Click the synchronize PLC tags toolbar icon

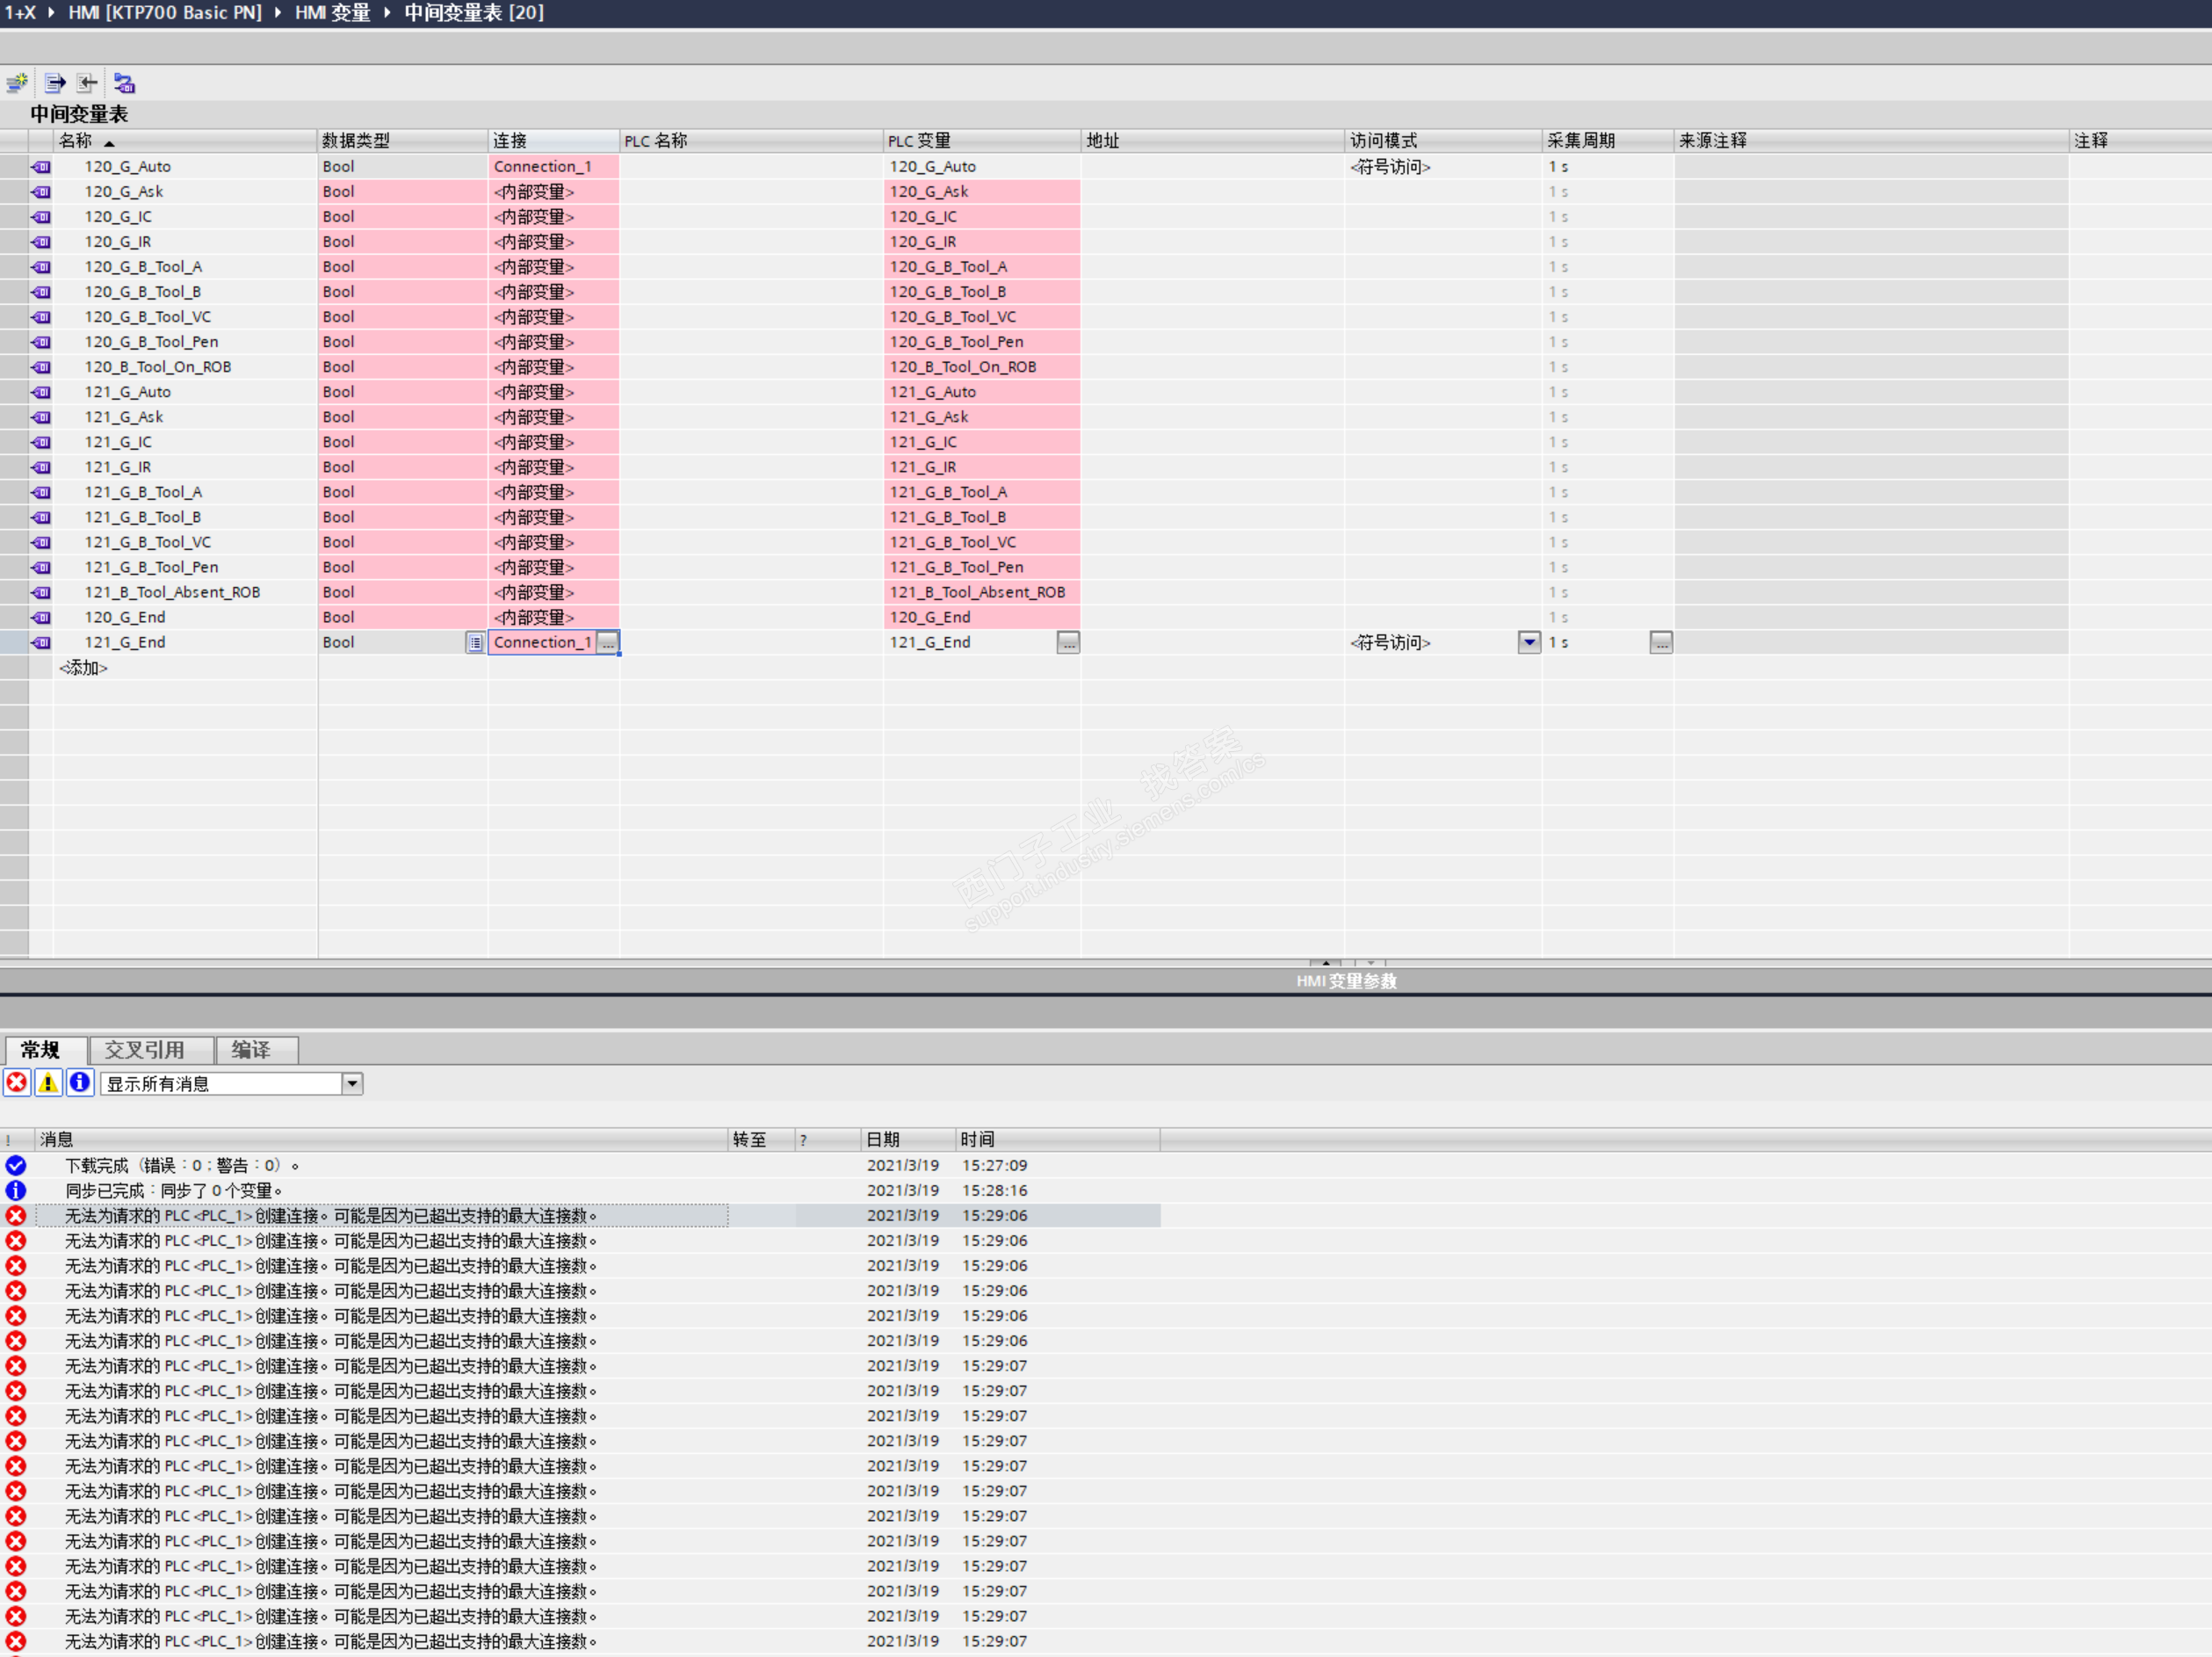tap(124, 83)
